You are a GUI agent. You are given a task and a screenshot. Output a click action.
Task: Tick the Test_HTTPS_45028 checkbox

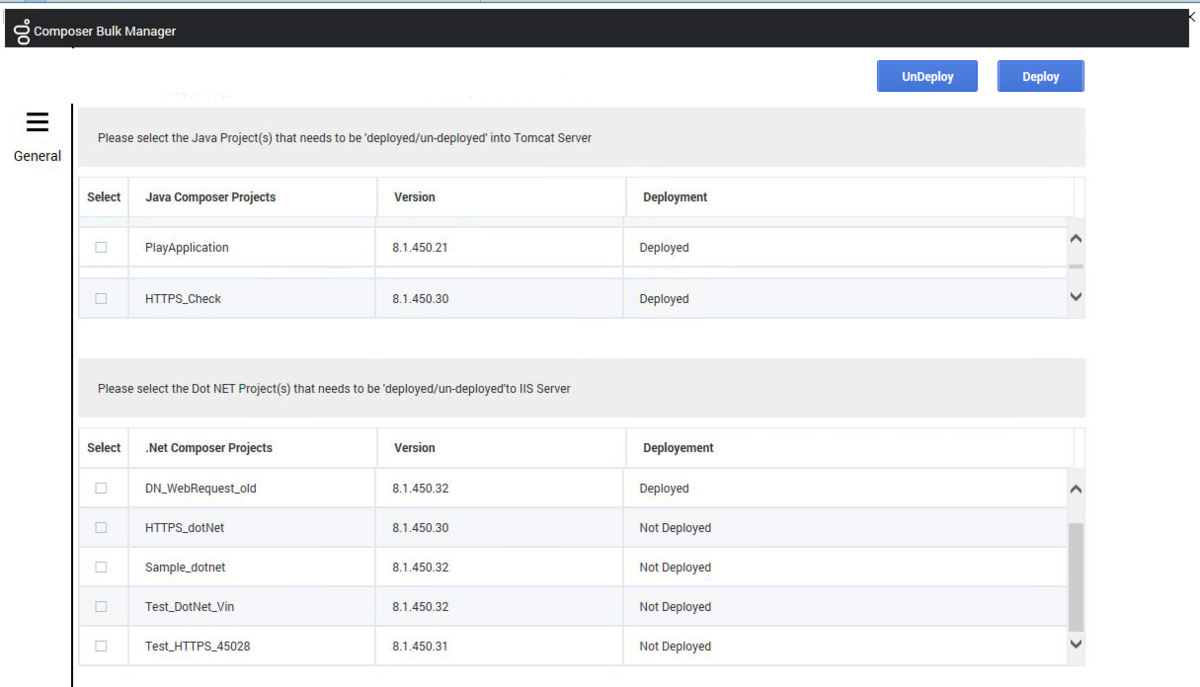pyautogui.click(x=101, y=646)
